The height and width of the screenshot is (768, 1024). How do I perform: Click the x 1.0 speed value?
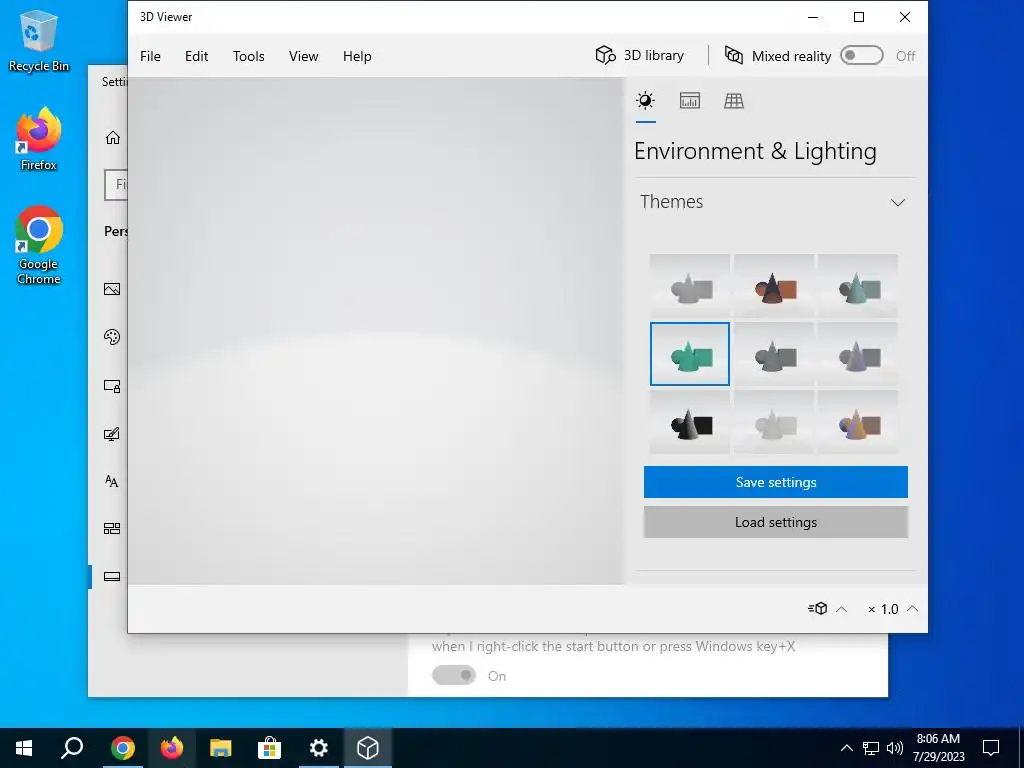point(884,609)
